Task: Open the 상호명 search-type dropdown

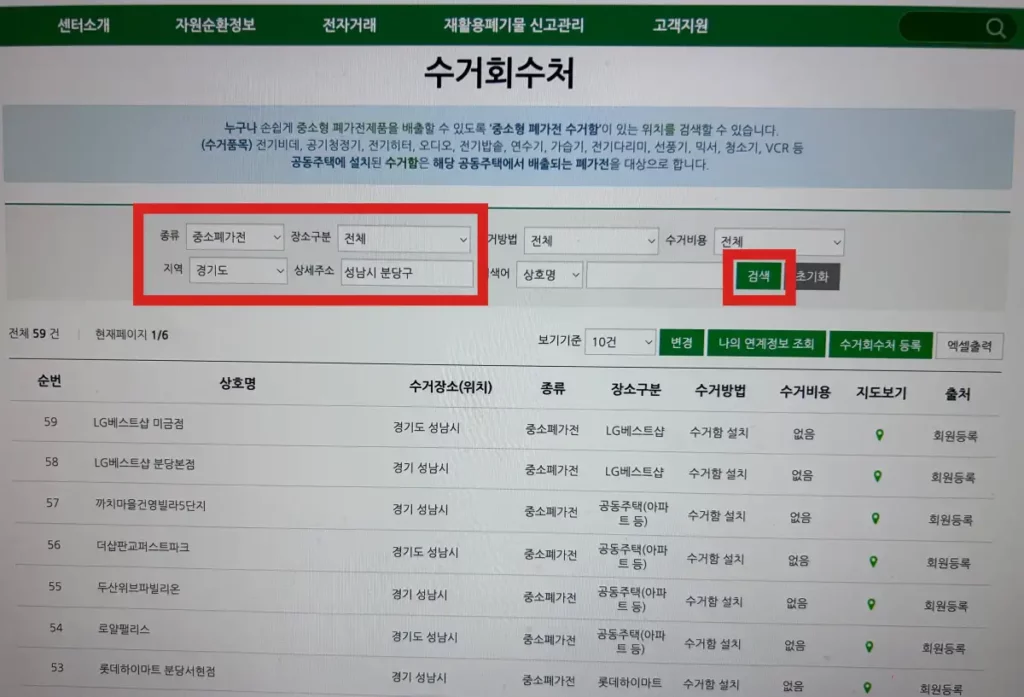Action: 549,274
